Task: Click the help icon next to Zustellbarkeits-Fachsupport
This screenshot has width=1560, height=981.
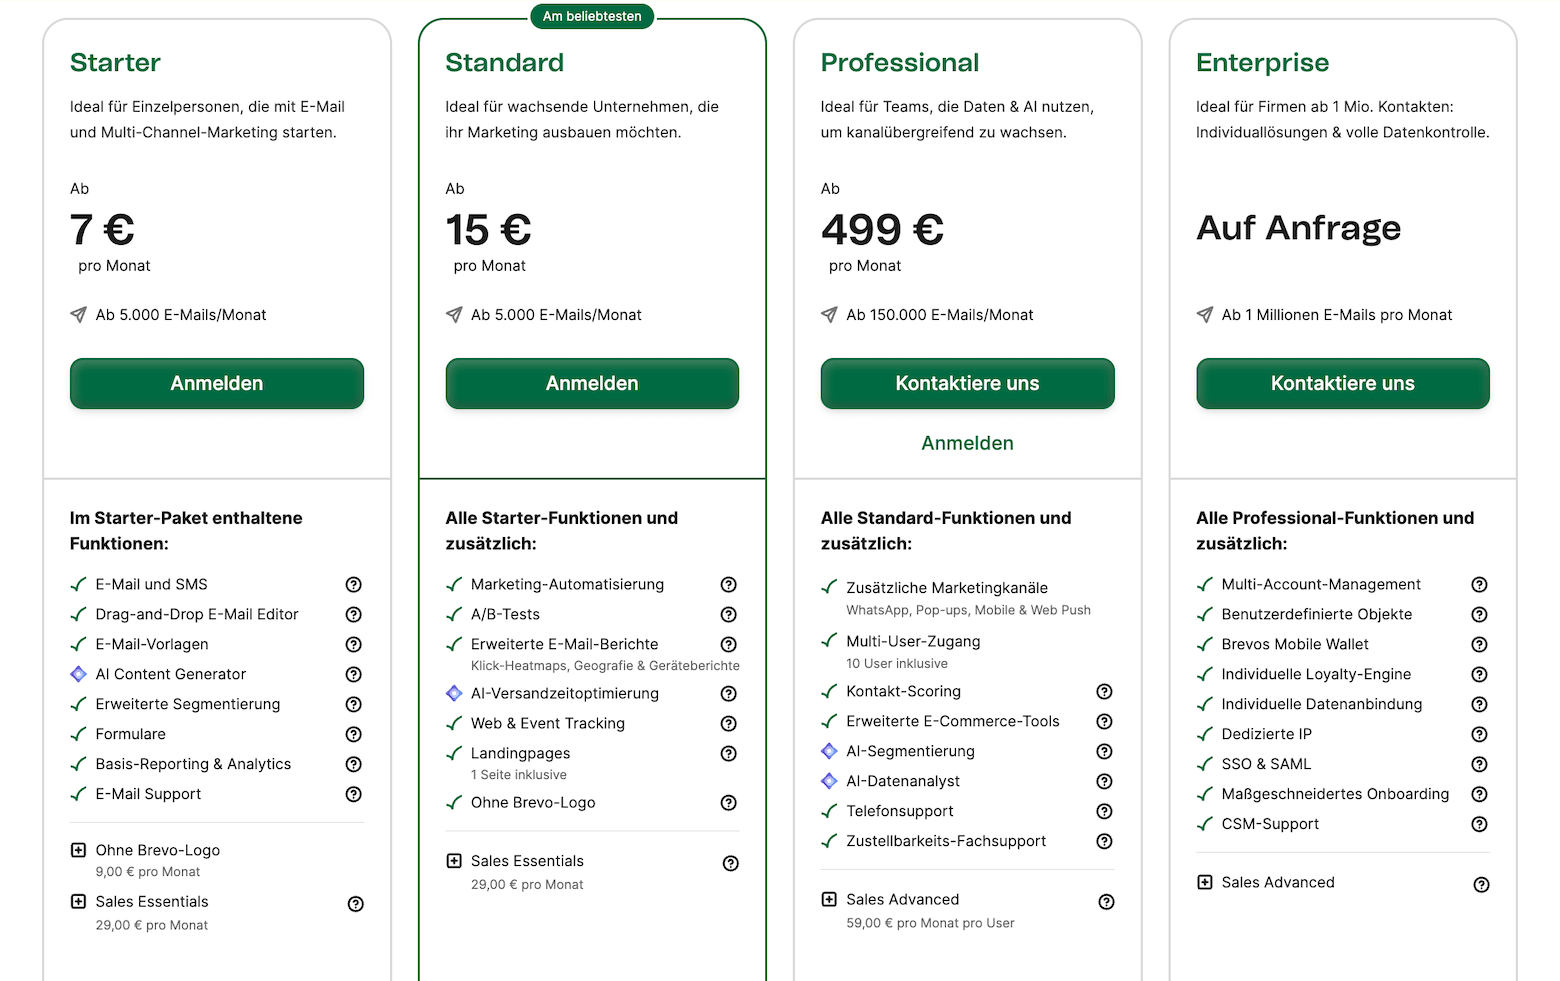Action: (1104, 841)
